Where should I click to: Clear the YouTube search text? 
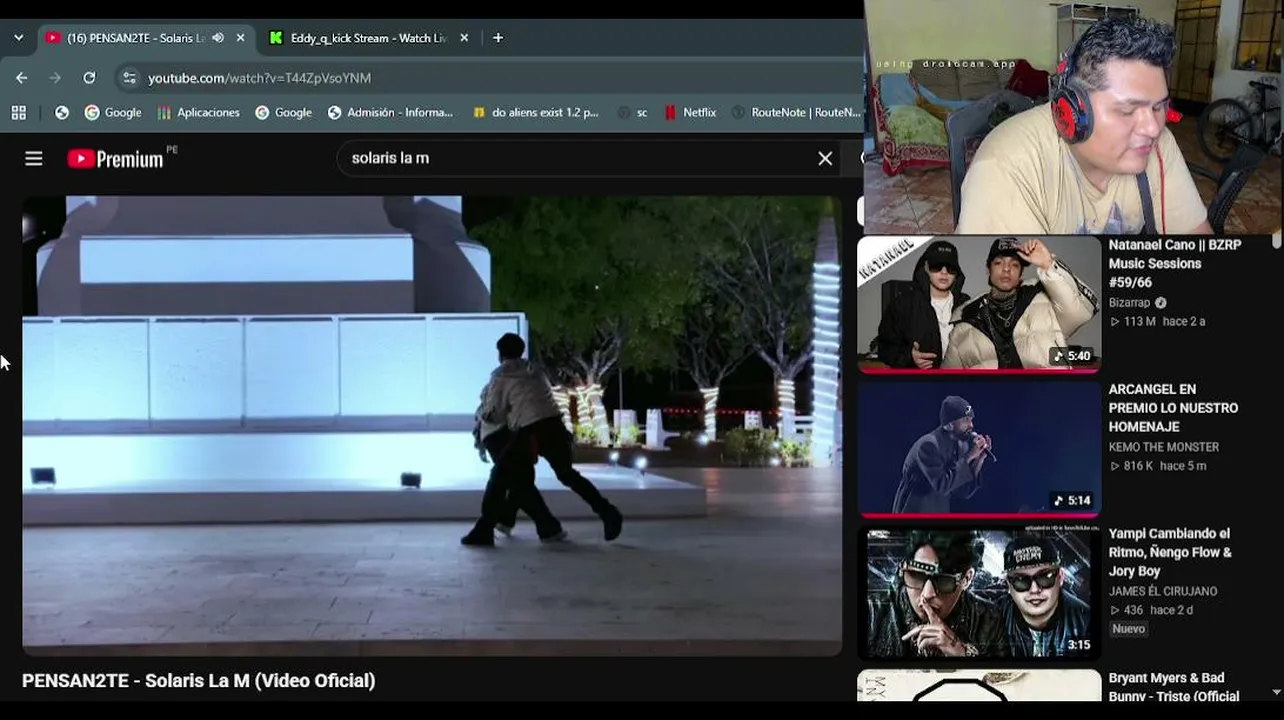click(x=825, y=158)
